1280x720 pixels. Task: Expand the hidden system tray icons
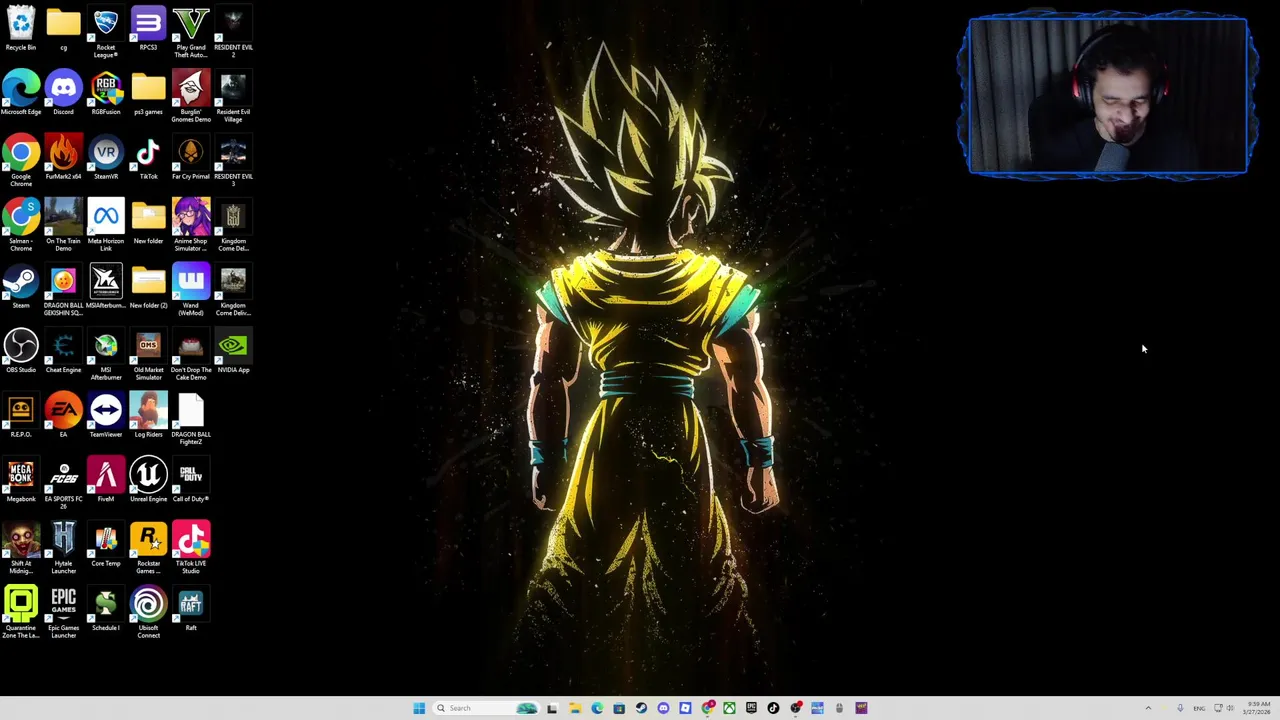[1148, 708]
